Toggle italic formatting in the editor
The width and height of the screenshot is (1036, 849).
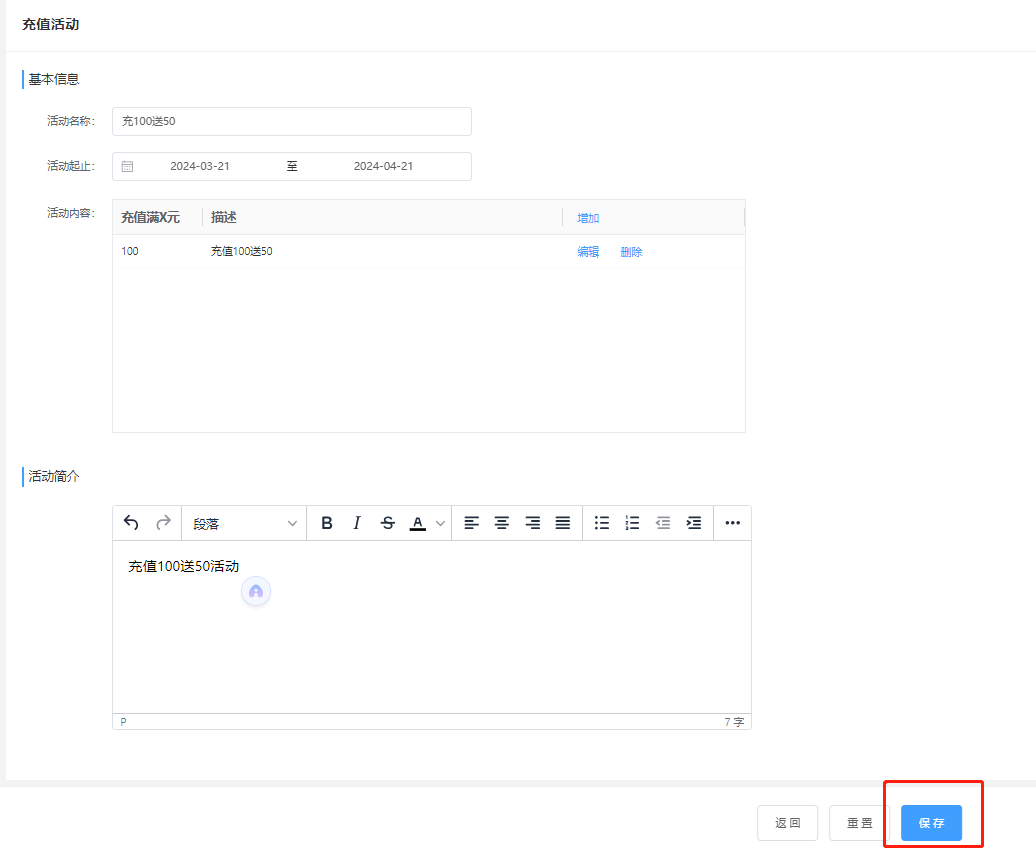[x=356, y=523]
